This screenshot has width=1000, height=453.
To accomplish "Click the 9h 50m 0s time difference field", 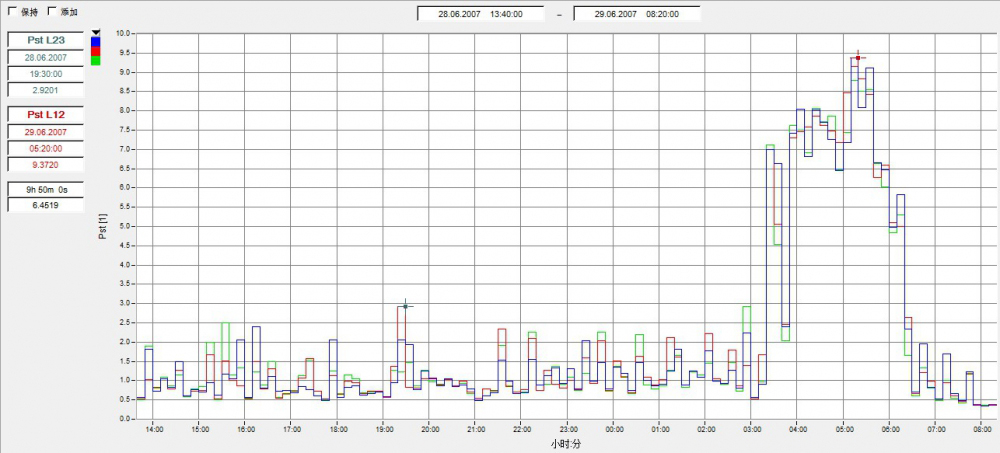I will pyautogui.click(x=48, y=188).
